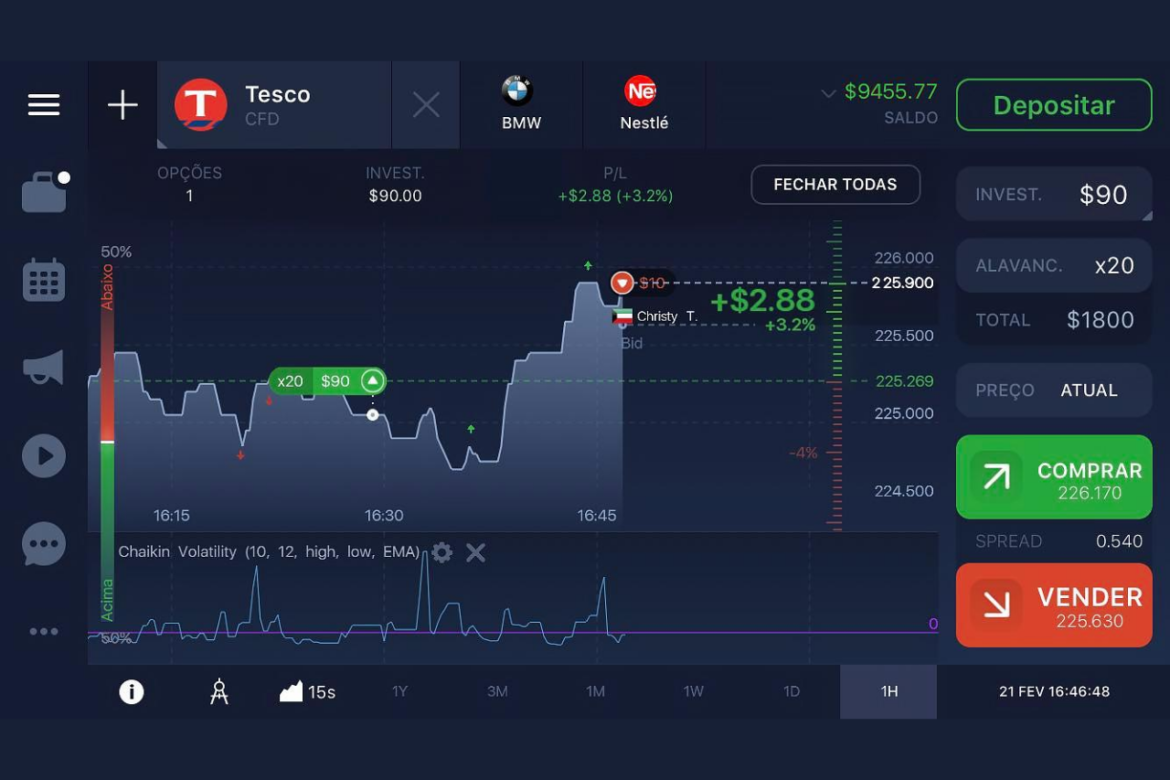The image size is (1170, 780).
Task: Edit the INVEST. amount $90 field
Action: click(1054, 194)
